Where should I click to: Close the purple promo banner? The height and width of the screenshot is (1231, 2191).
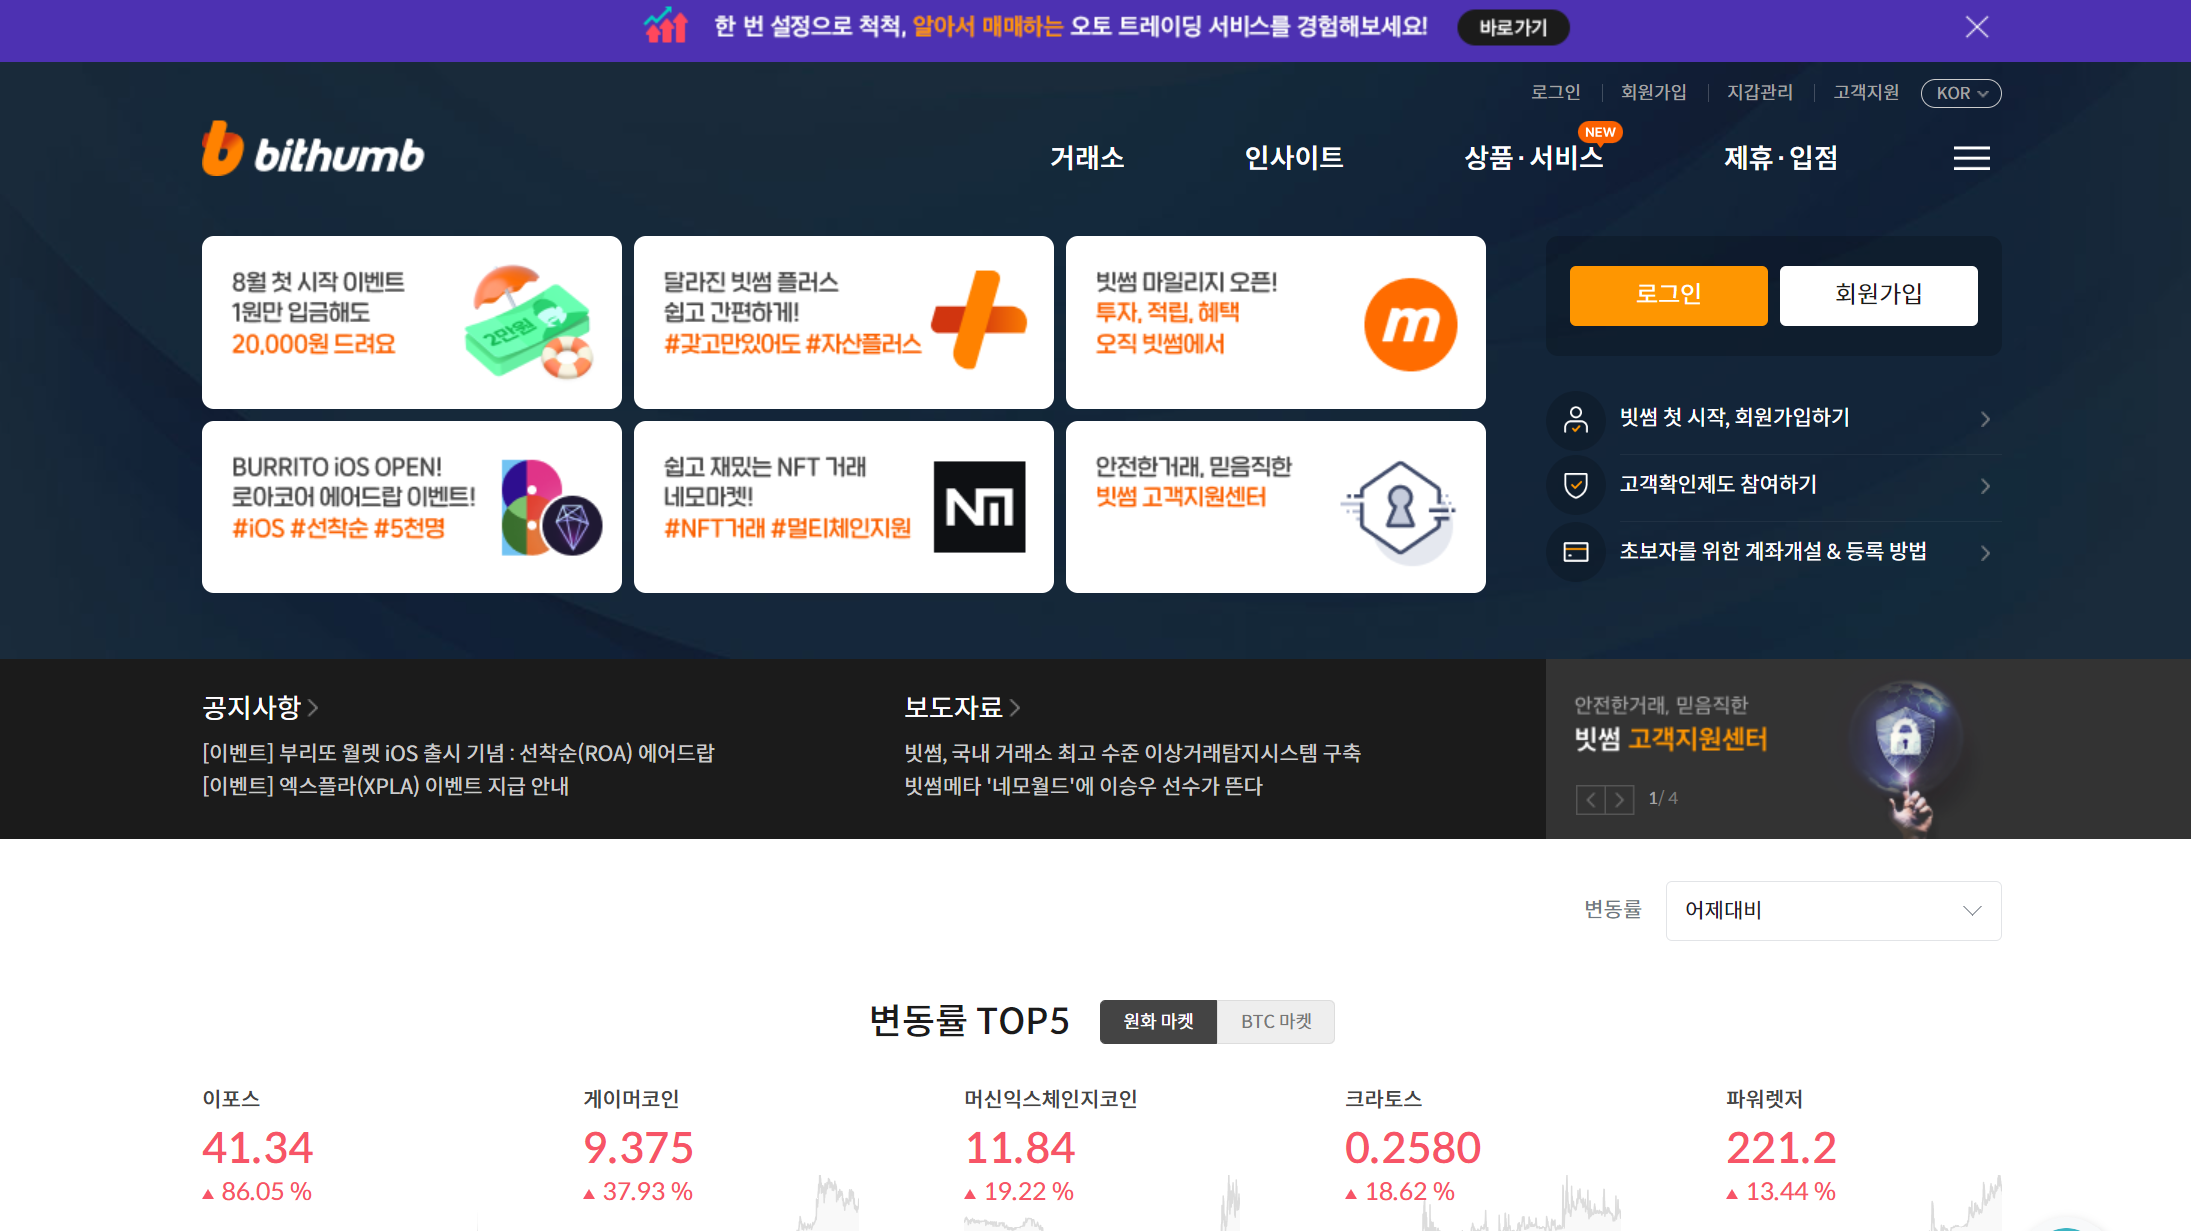pyautogui.click(x=1976, y=27)
